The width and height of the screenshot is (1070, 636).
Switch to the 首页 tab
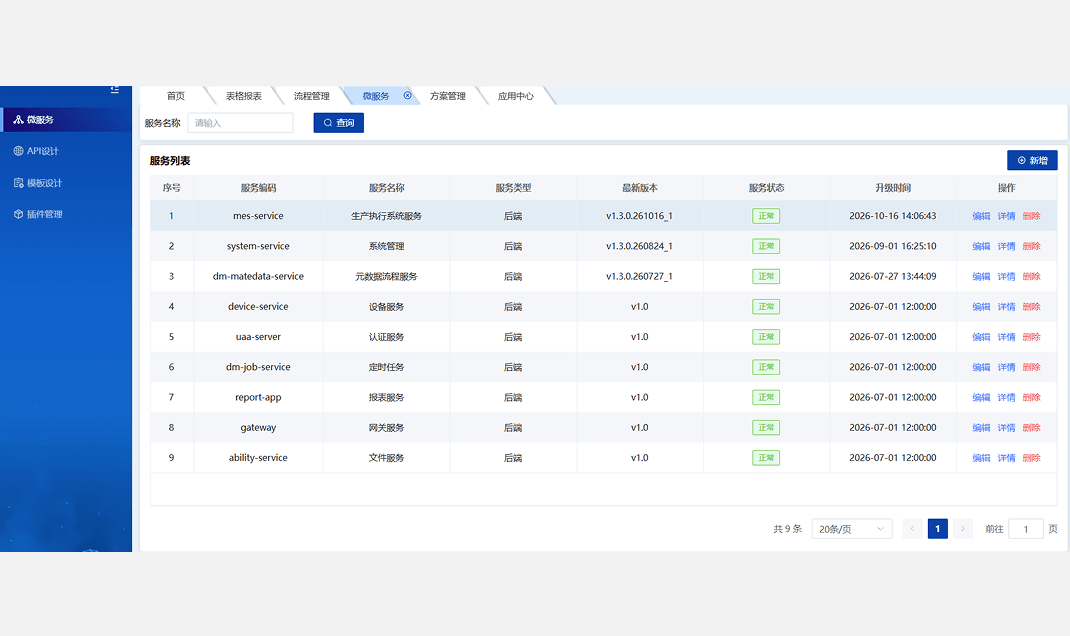pyautogui.click(x=176, y=96)
